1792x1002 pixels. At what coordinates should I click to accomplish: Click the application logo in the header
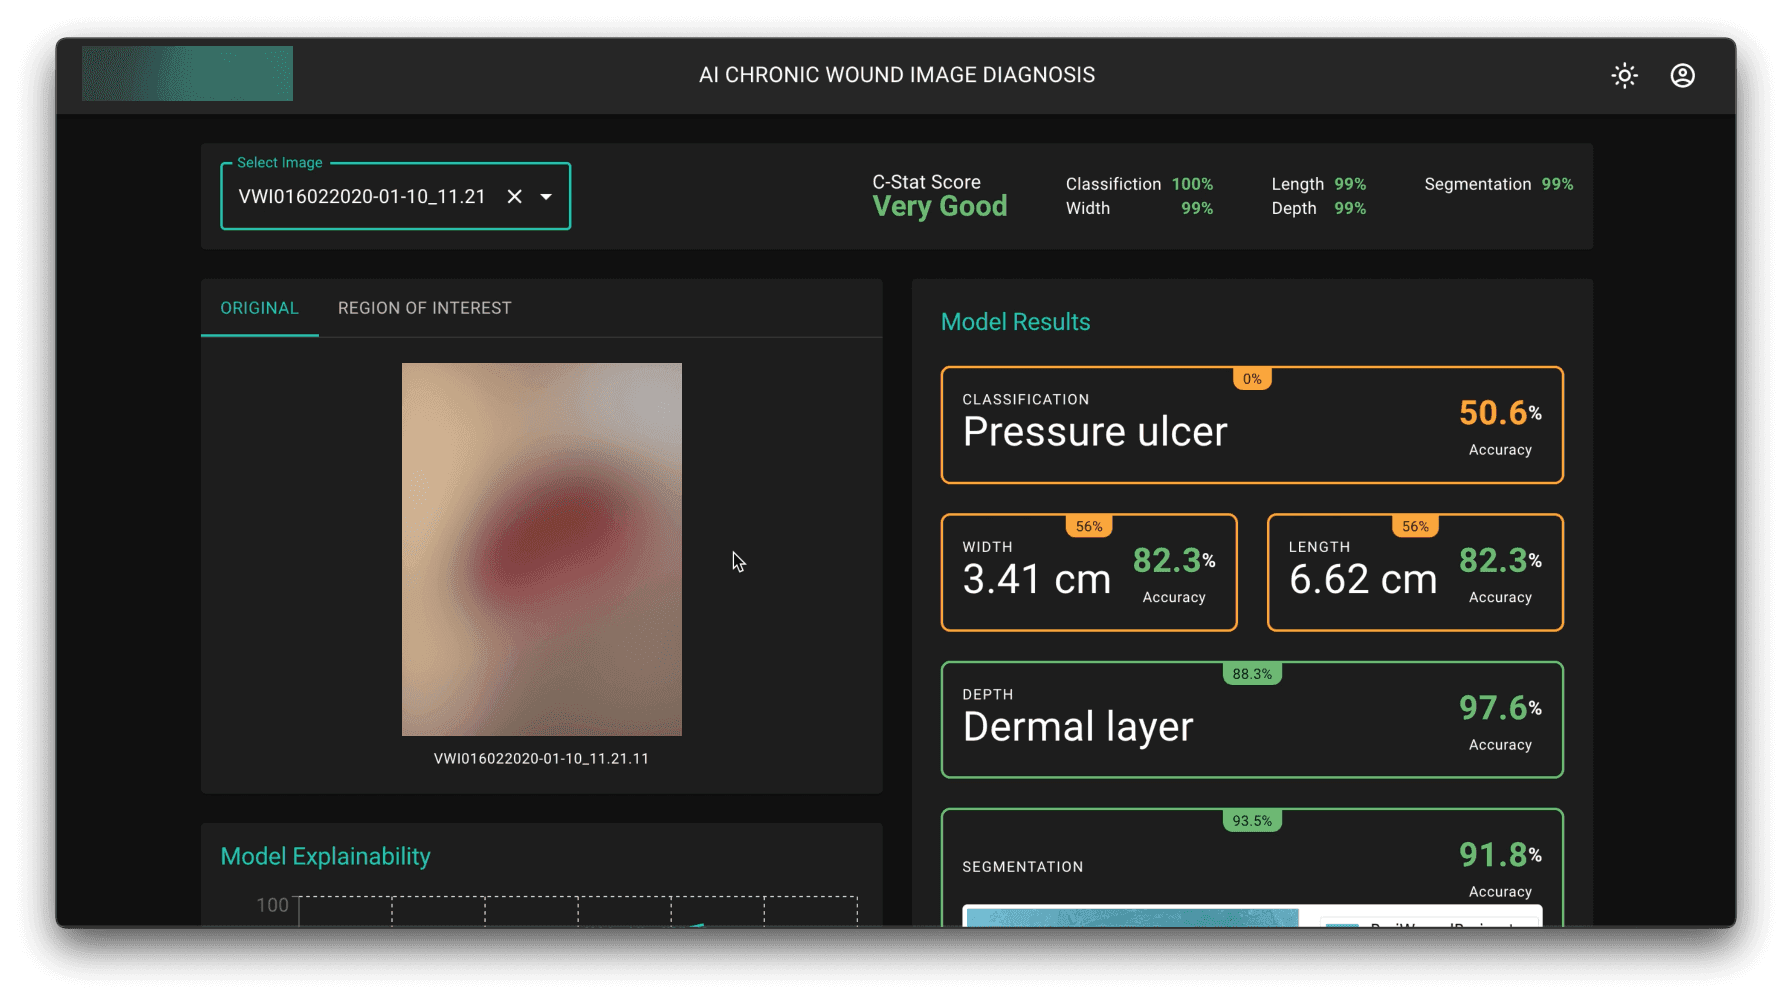(186, 73)
